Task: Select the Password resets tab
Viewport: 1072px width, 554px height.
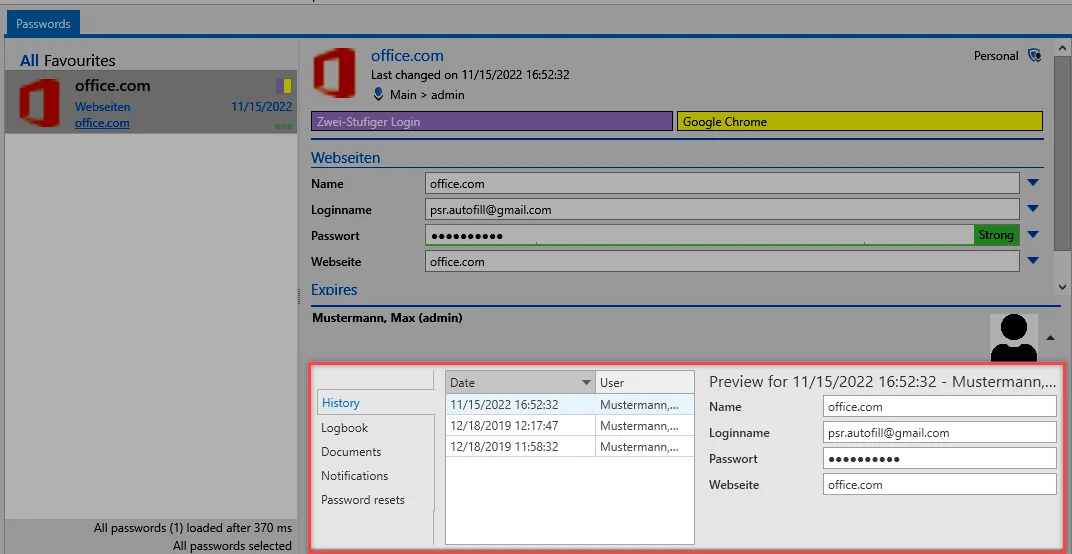Action: tap(363, 500)
